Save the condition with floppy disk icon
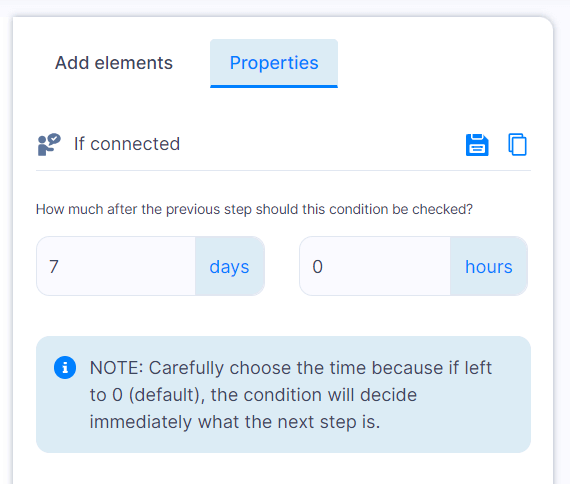 coord(477,145)
